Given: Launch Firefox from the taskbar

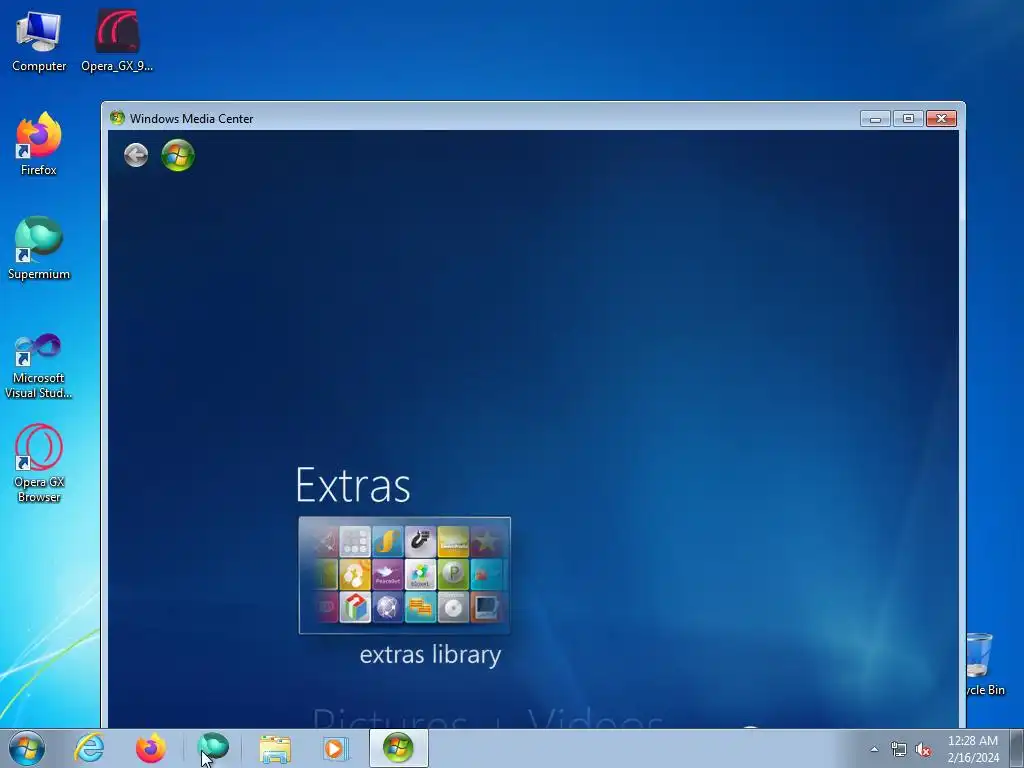Looking at the screenshot, I should [x=150, y=748].
